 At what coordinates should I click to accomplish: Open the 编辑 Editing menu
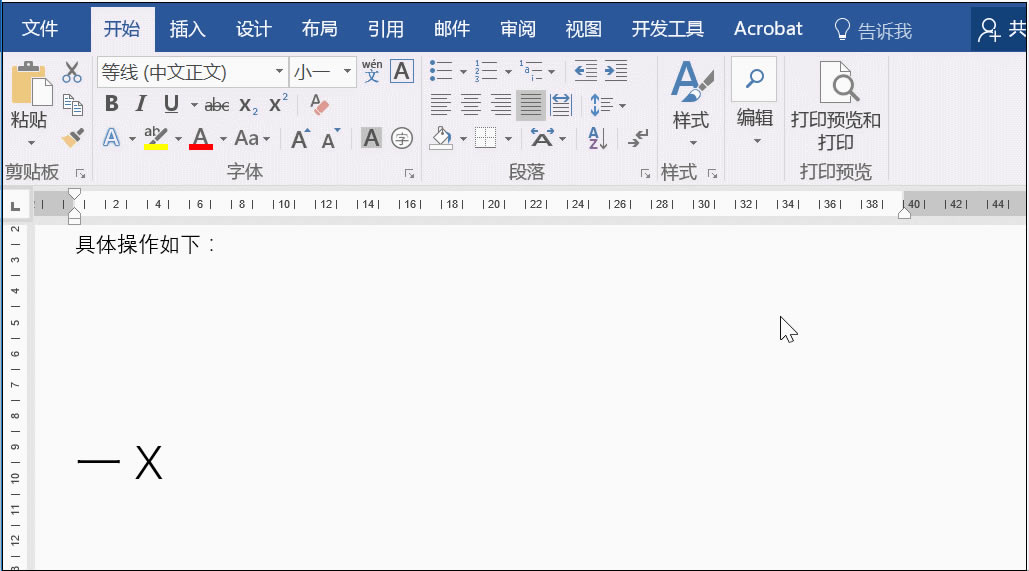pos(755,102)
